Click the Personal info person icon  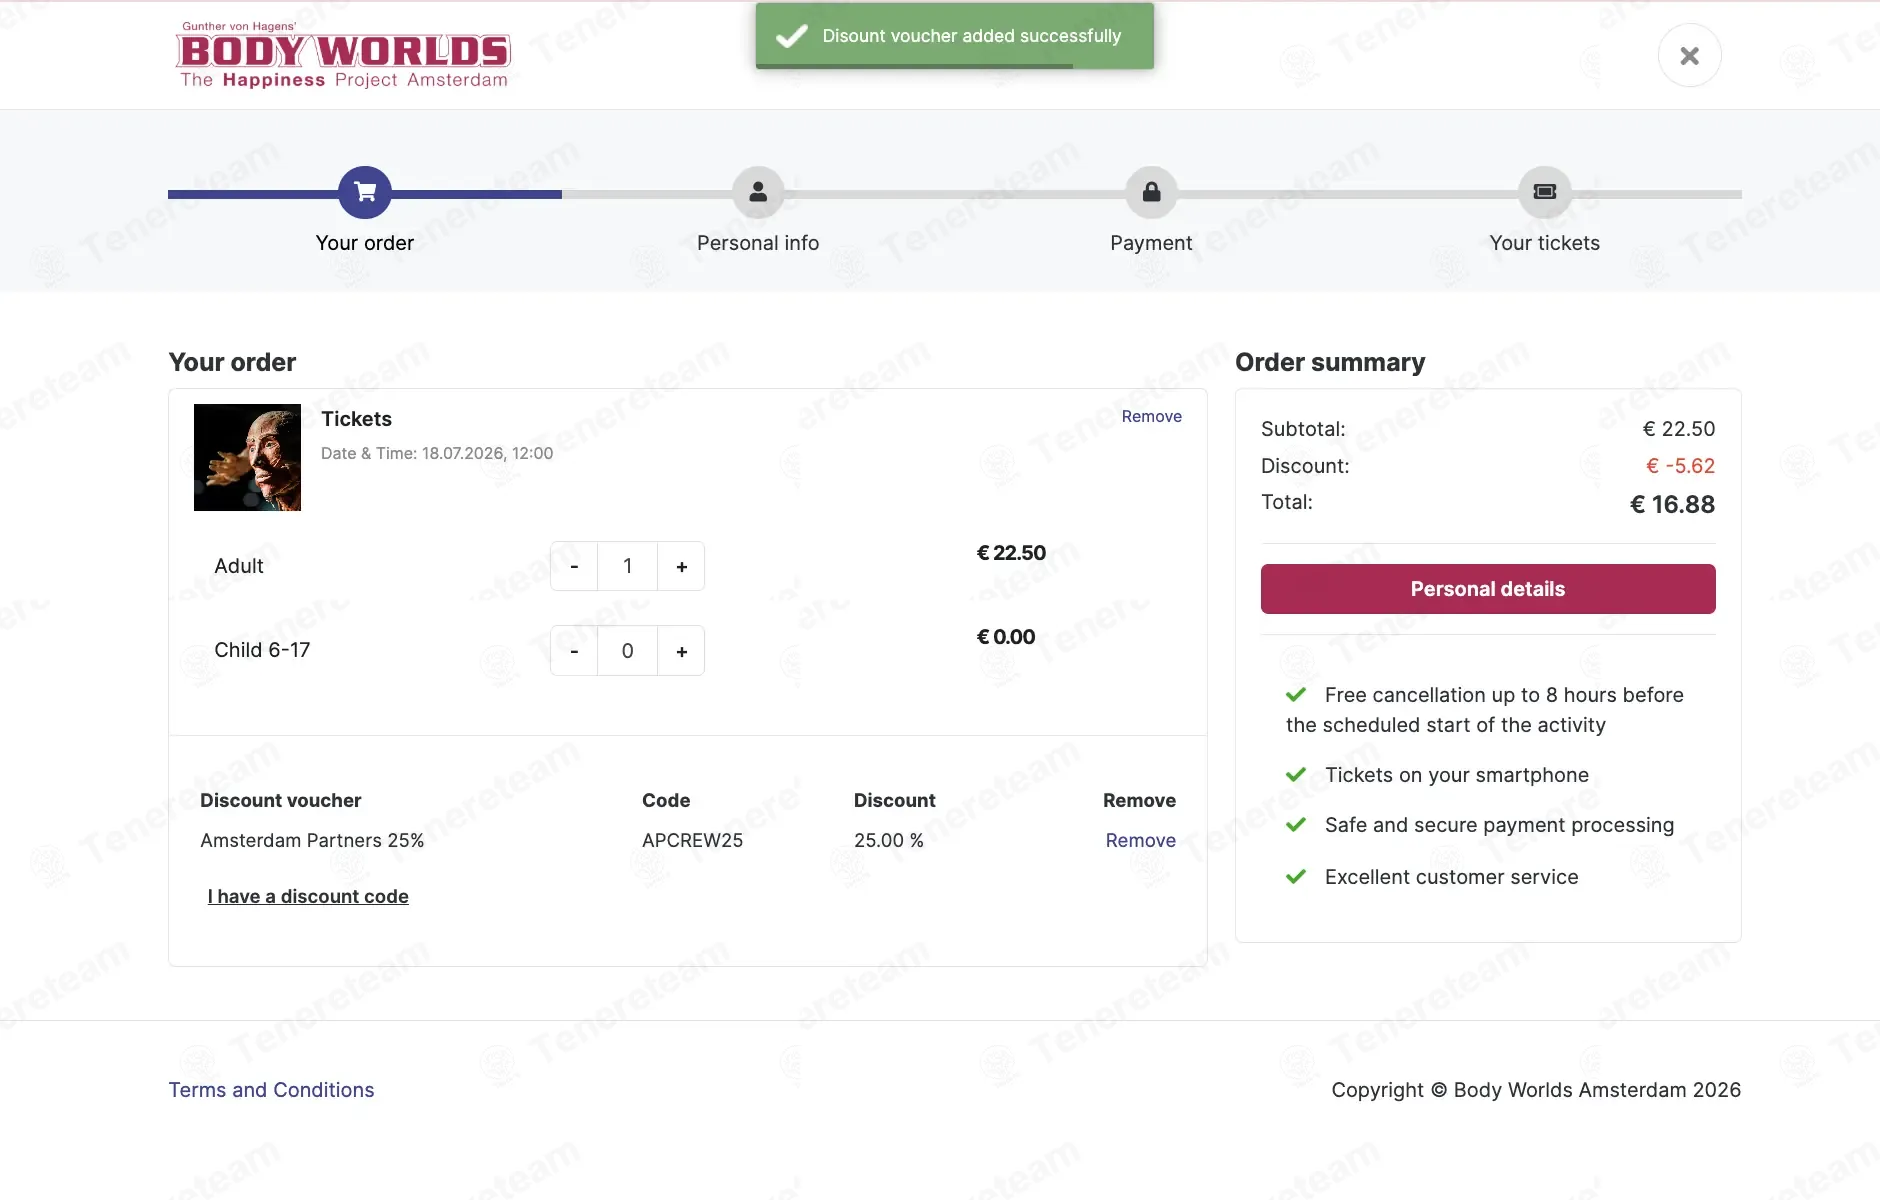pyautogui.click(x=758, y=192)
